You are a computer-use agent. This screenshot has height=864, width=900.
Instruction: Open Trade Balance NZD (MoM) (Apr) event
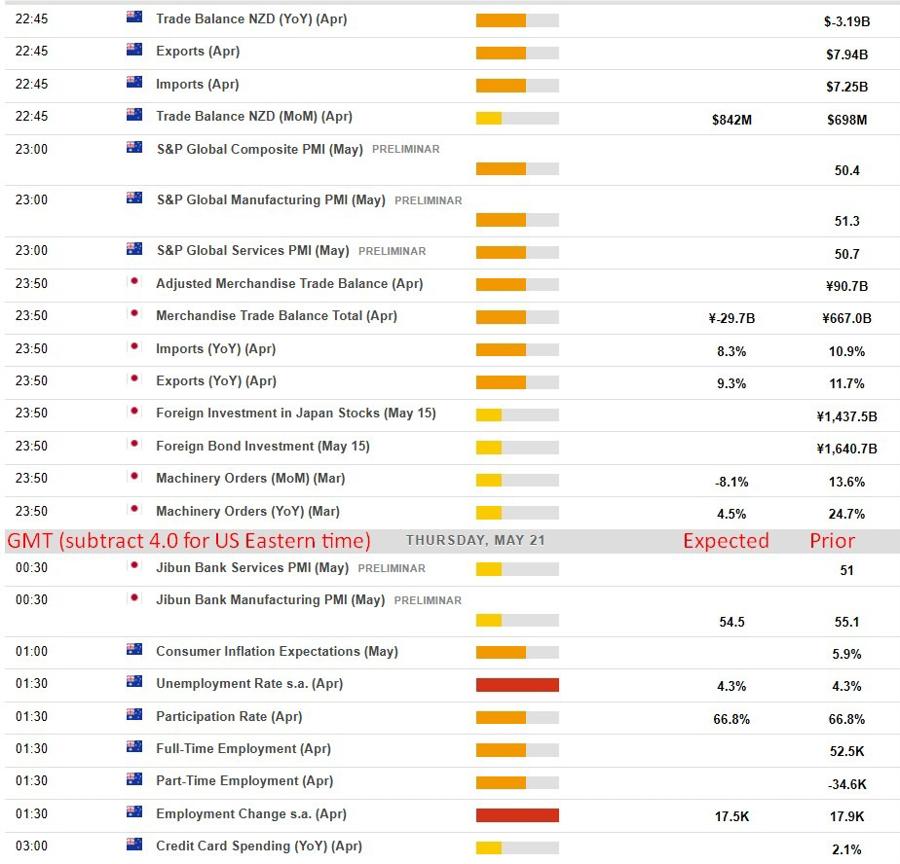254,117
